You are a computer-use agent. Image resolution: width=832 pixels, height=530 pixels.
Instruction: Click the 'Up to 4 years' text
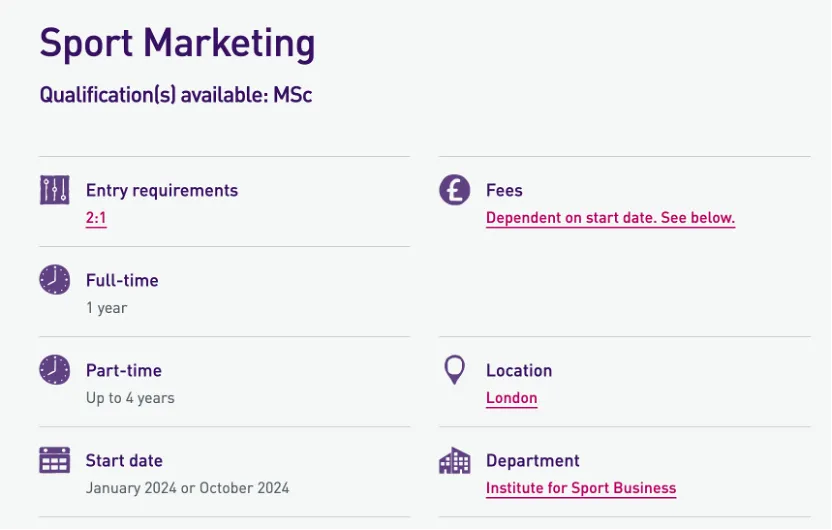coord(130,398)
